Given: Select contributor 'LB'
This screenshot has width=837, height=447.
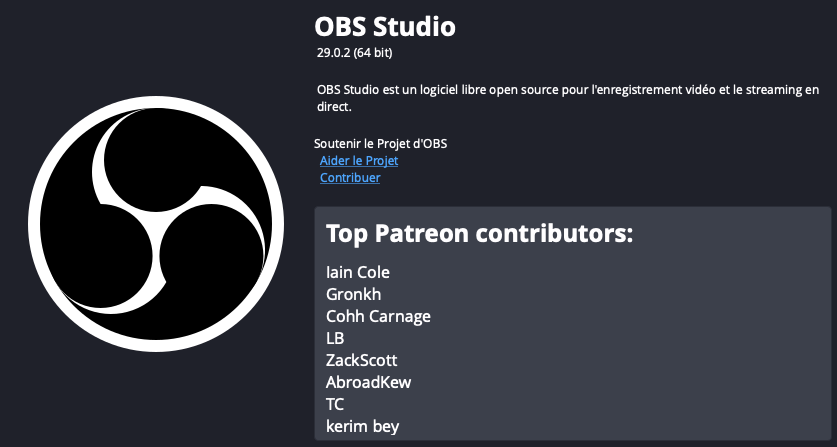Looking at the screenshot, I should pos(335,339).
